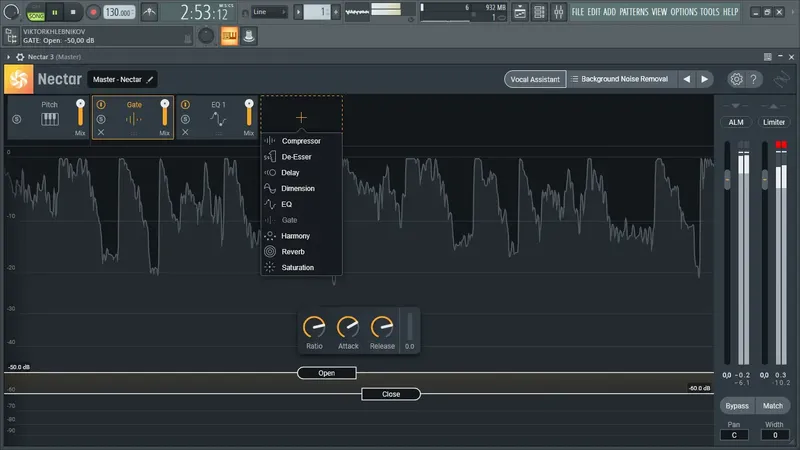
Task: Open the PATTERNS menu
Action: [634, 12]
